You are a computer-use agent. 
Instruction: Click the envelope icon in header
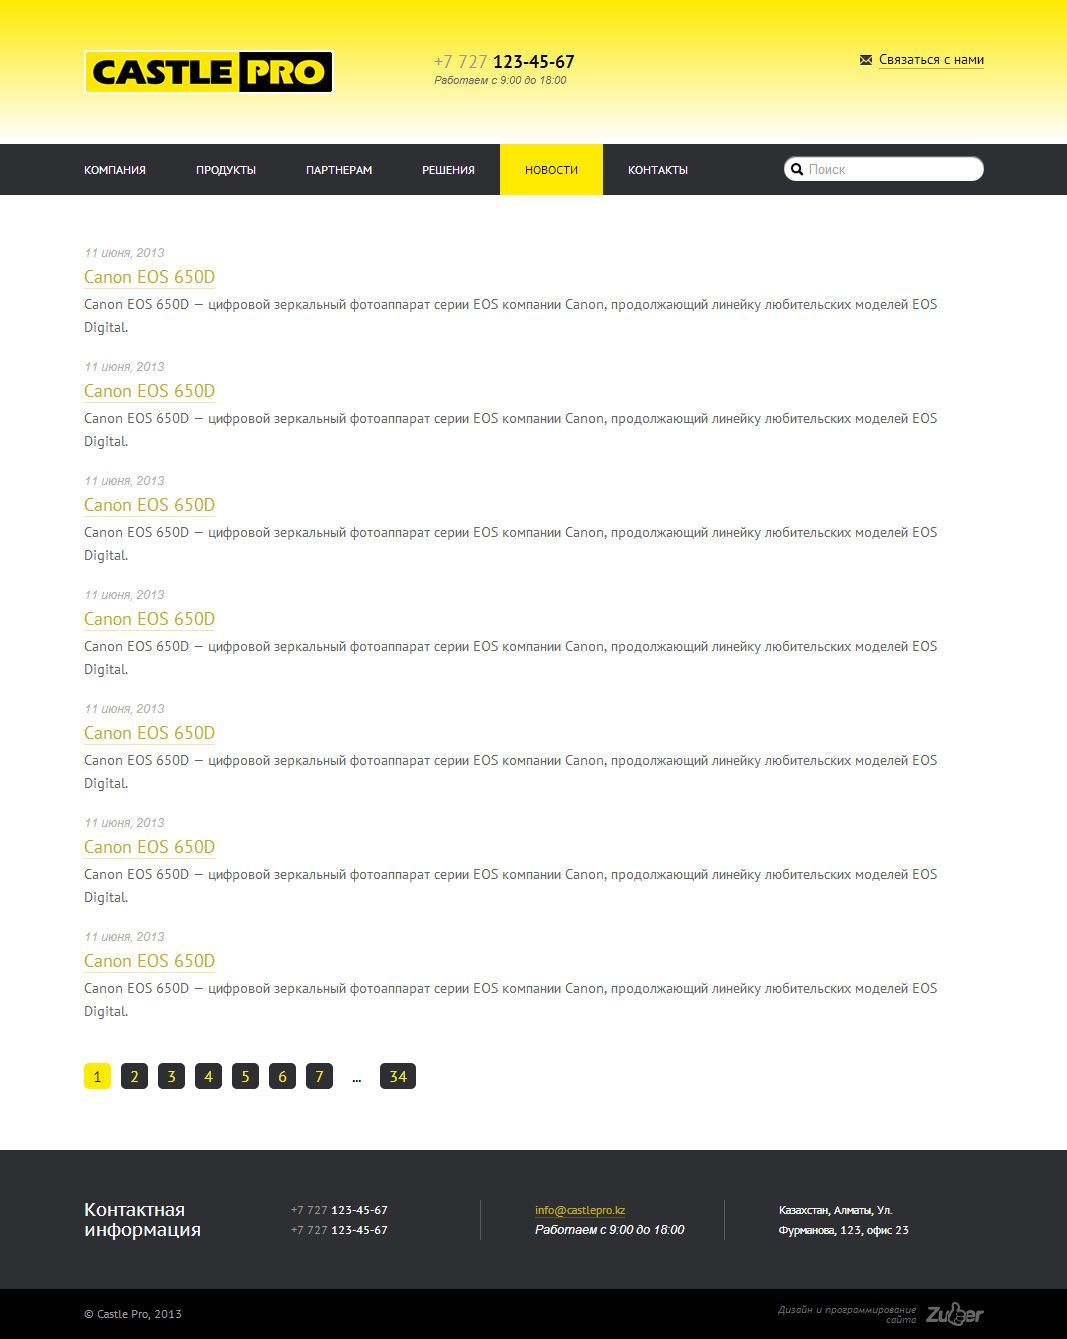coord(866,60)
